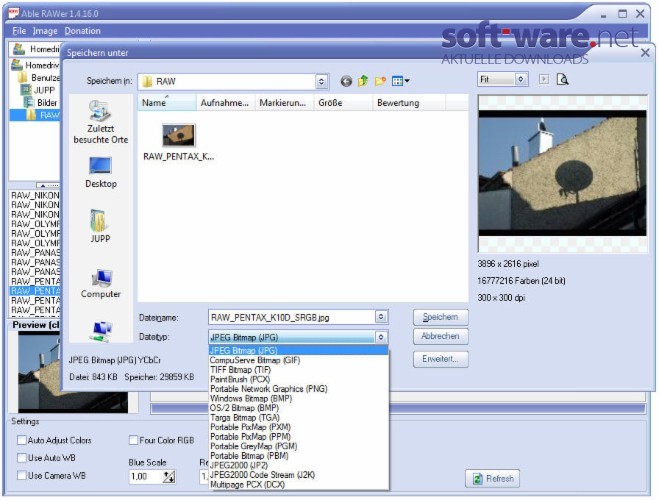659x500 pixels.
Task: Go up one folder level icon
Action: point(363,81)
